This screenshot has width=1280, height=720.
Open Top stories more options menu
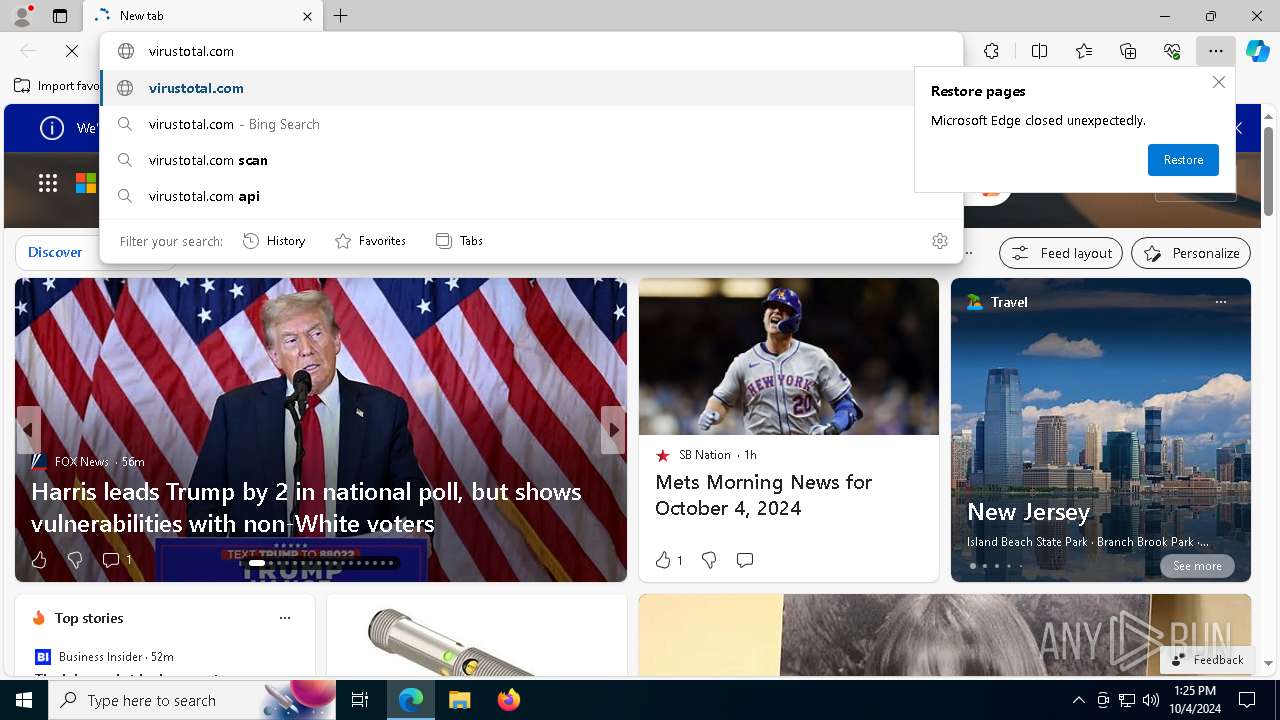[285, 618]
